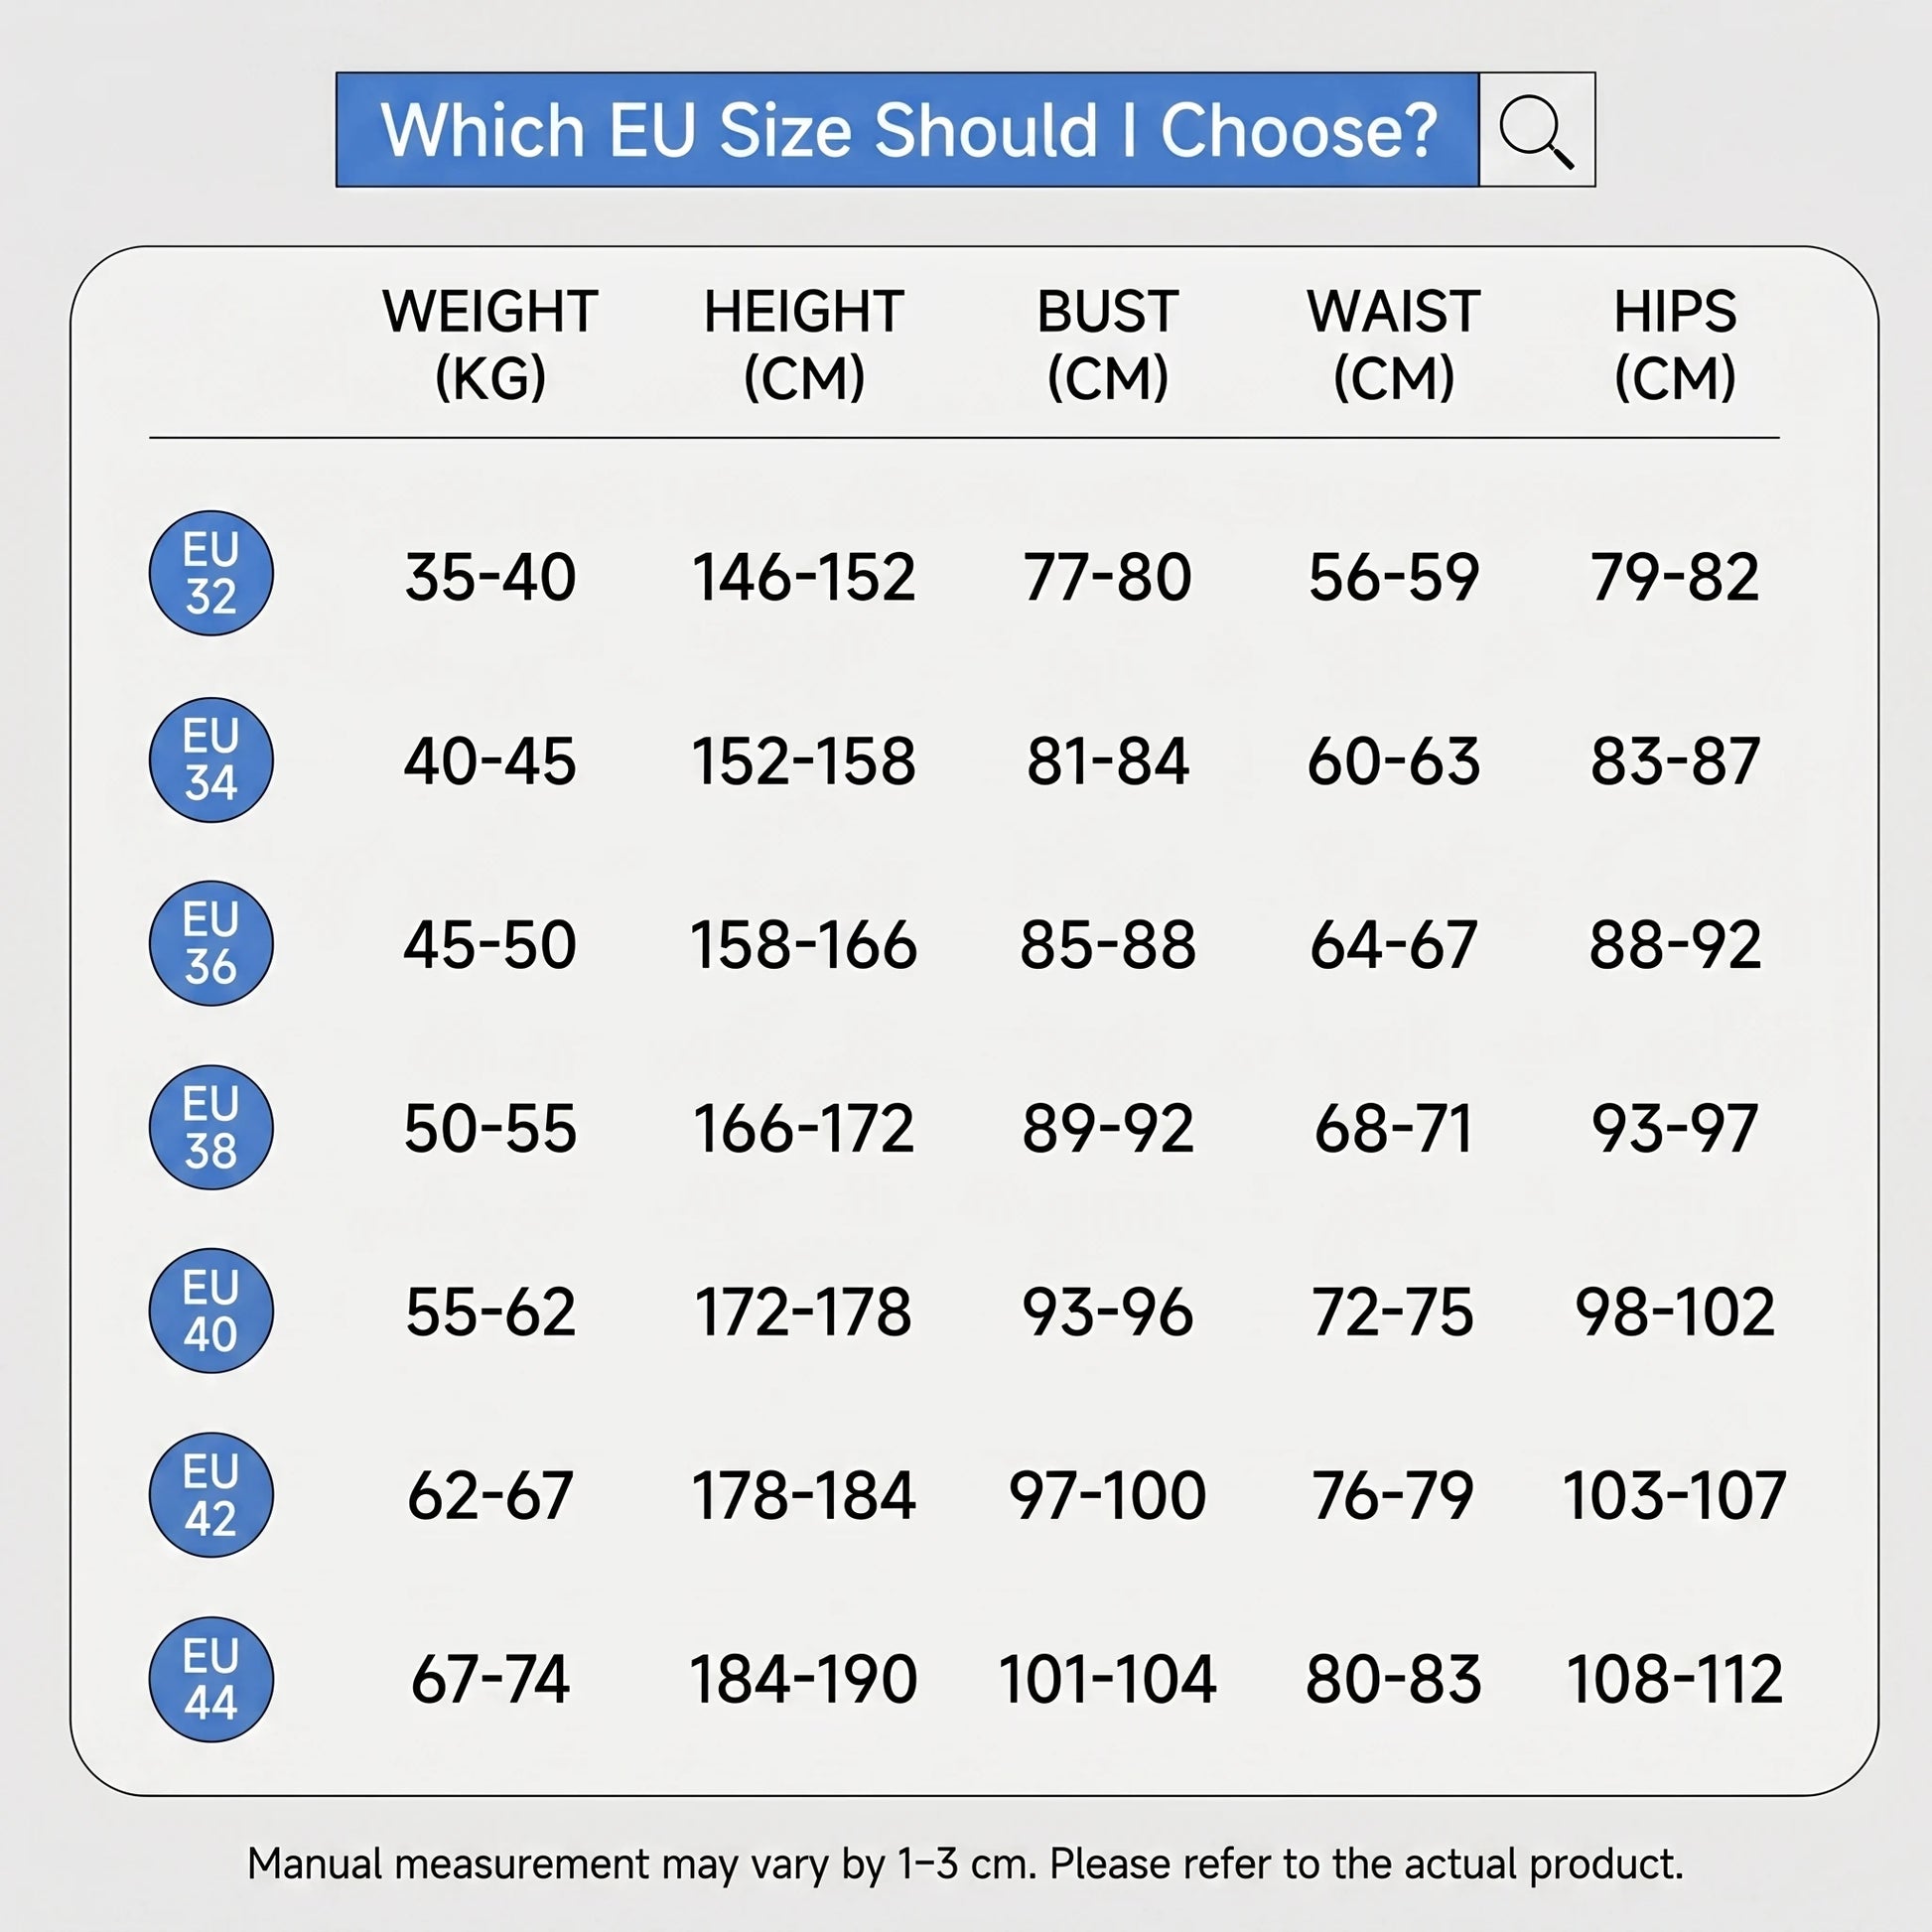Screen dimensions: 1932x1932
Task: Select the EU 40 size badge
Action: coord(211,1311)
